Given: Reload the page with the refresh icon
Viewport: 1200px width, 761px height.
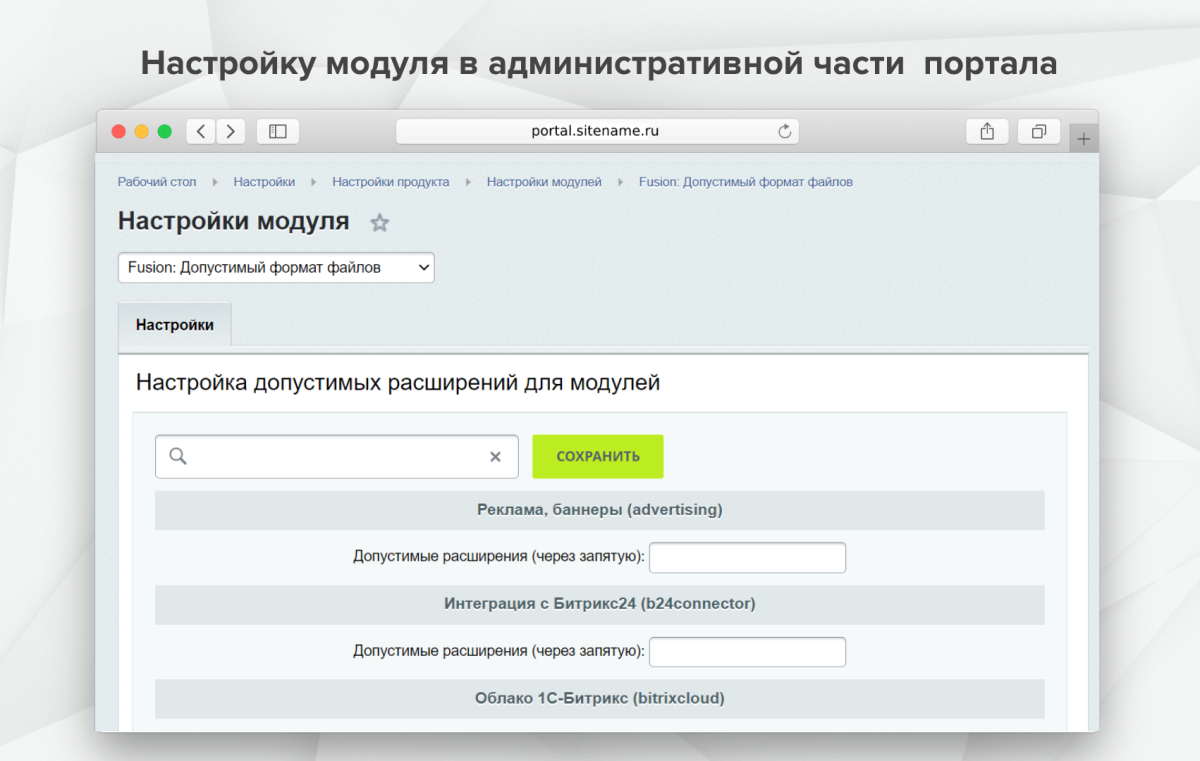Looking at the screenshot, I should coord(786,131).
